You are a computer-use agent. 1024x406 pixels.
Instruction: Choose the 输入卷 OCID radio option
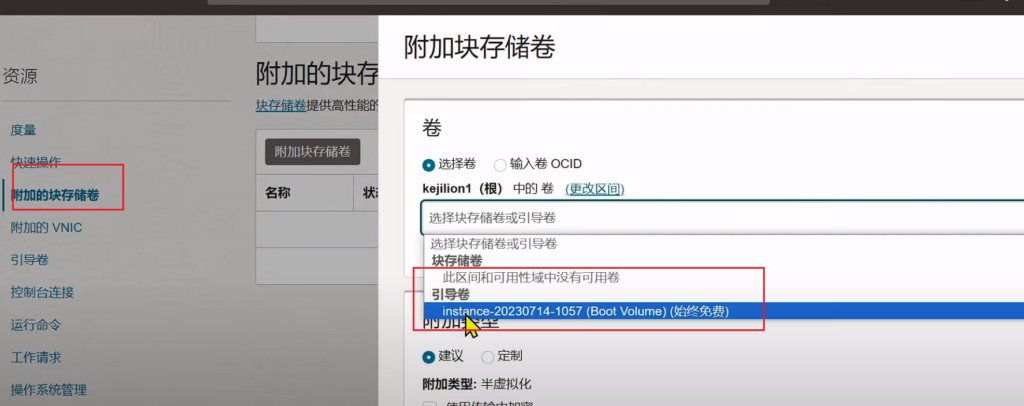point(501,164)
